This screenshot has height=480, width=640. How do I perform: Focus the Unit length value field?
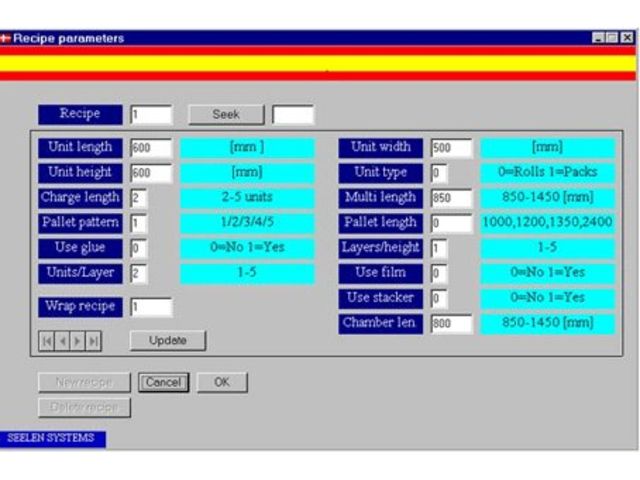151,148
